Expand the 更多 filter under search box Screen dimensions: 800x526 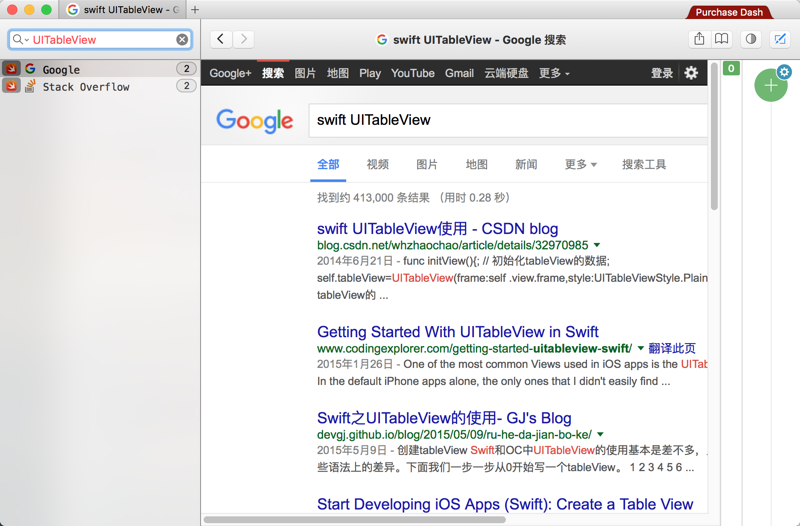tap(580, 164)
